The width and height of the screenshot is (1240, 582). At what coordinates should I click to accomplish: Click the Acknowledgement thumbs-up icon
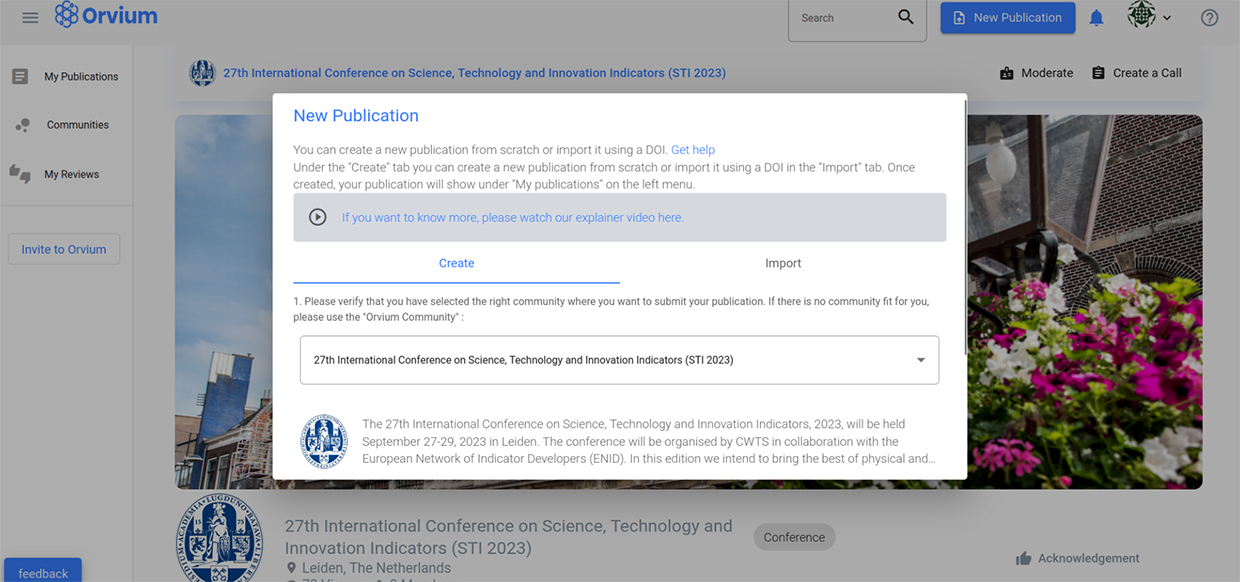(1023, 558)
